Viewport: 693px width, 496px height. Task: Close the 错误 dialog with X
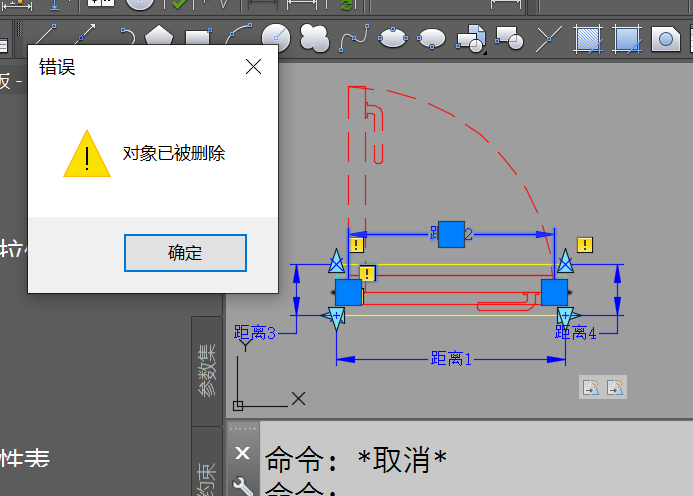tap(253, 68)
